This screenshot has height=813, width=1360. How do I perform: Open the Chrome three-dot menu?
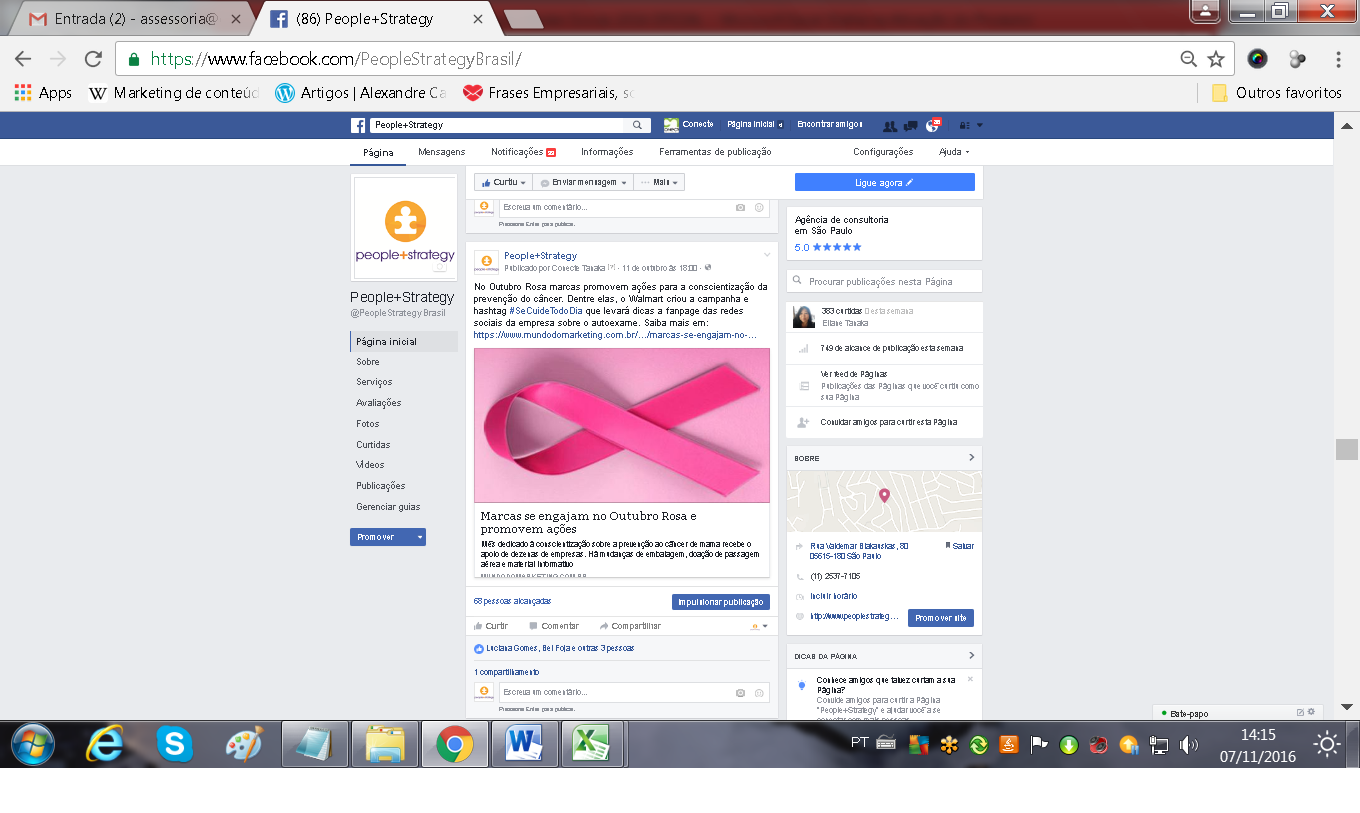tap(1339, 59)
